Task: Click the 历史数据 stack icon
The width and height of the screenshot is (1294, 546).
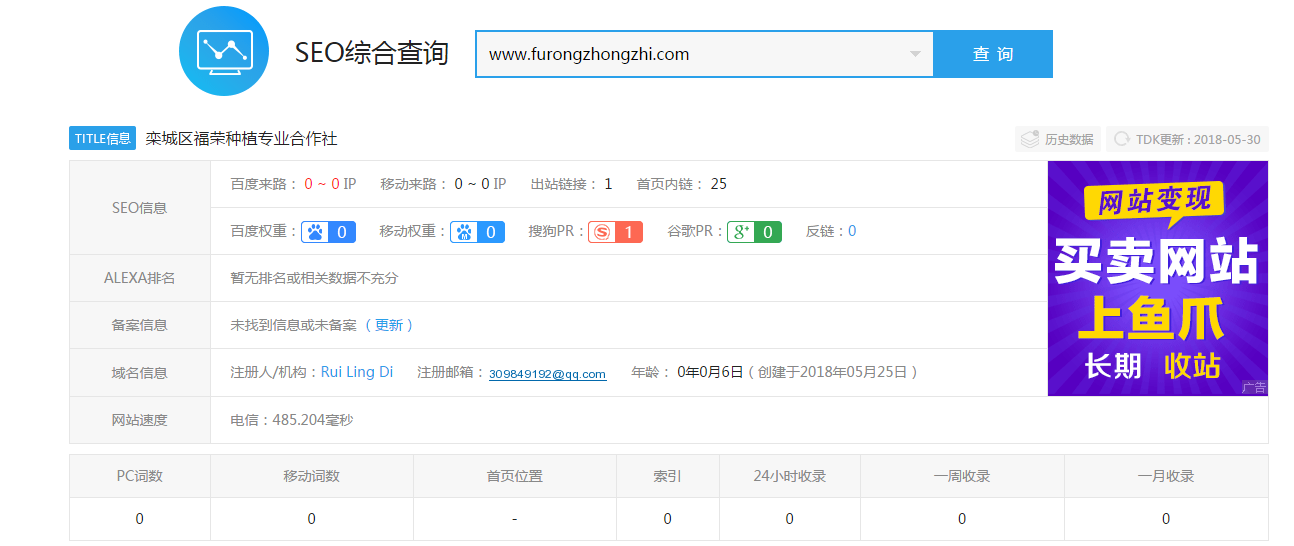Action: tap(1029, 139)
